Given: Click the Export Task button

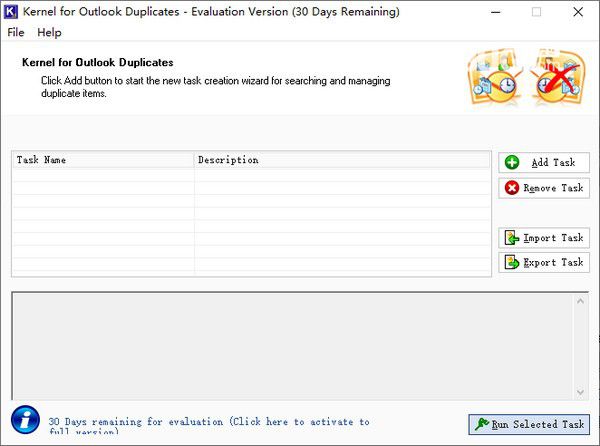Looking at the screenshot, I should click(x=544, y=262).
